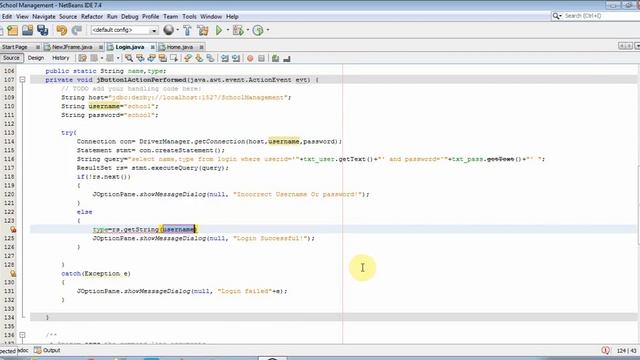The image size is (640, 360).
Task: Click the Open Project toolbar icon
Action: 27,30
